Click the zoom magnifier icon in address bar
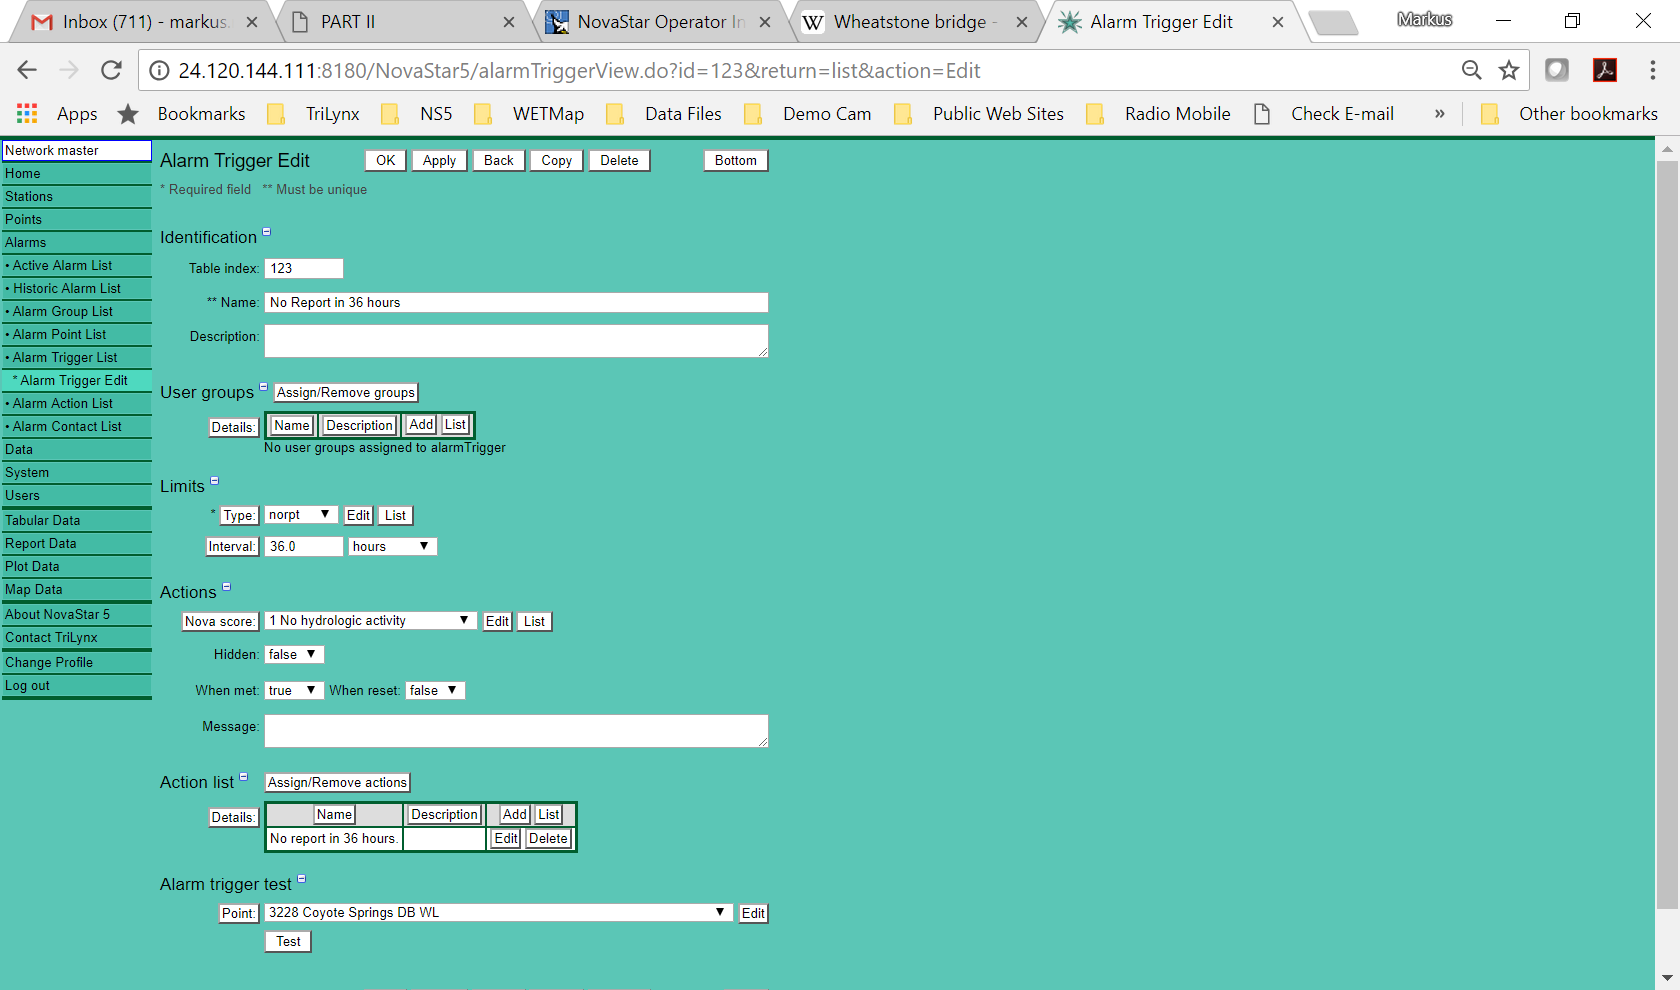Viewport: 1680px width, 990px height. (x=1471, y=70)
